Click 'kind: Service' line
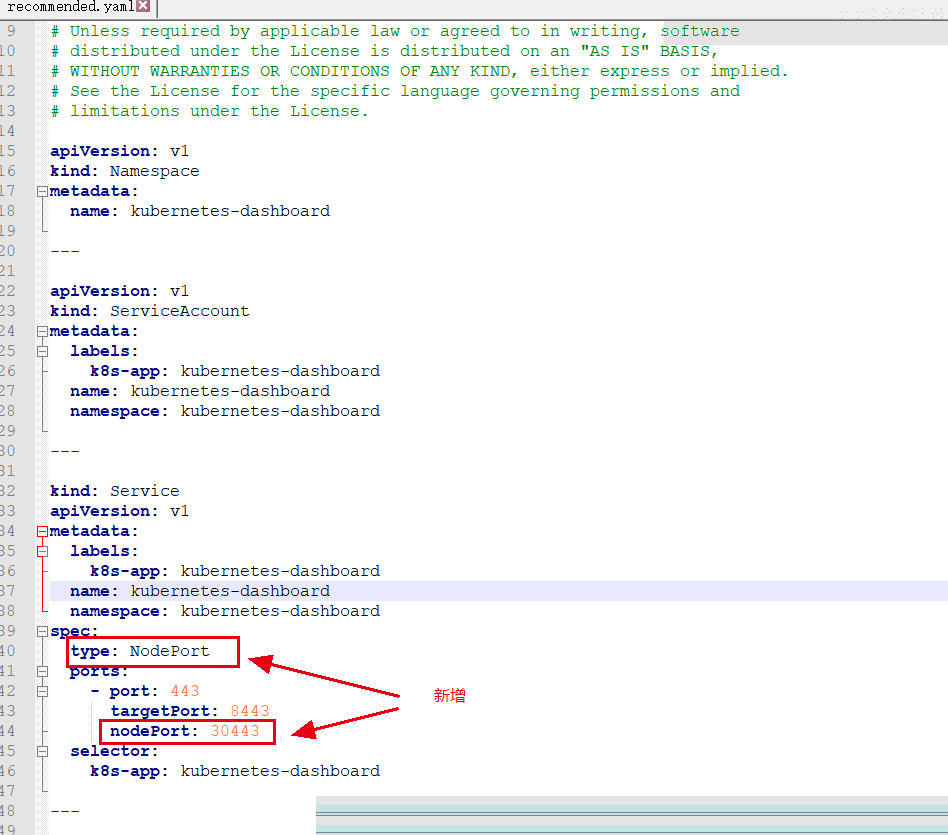The image size is (948, 835). [115, 491]
